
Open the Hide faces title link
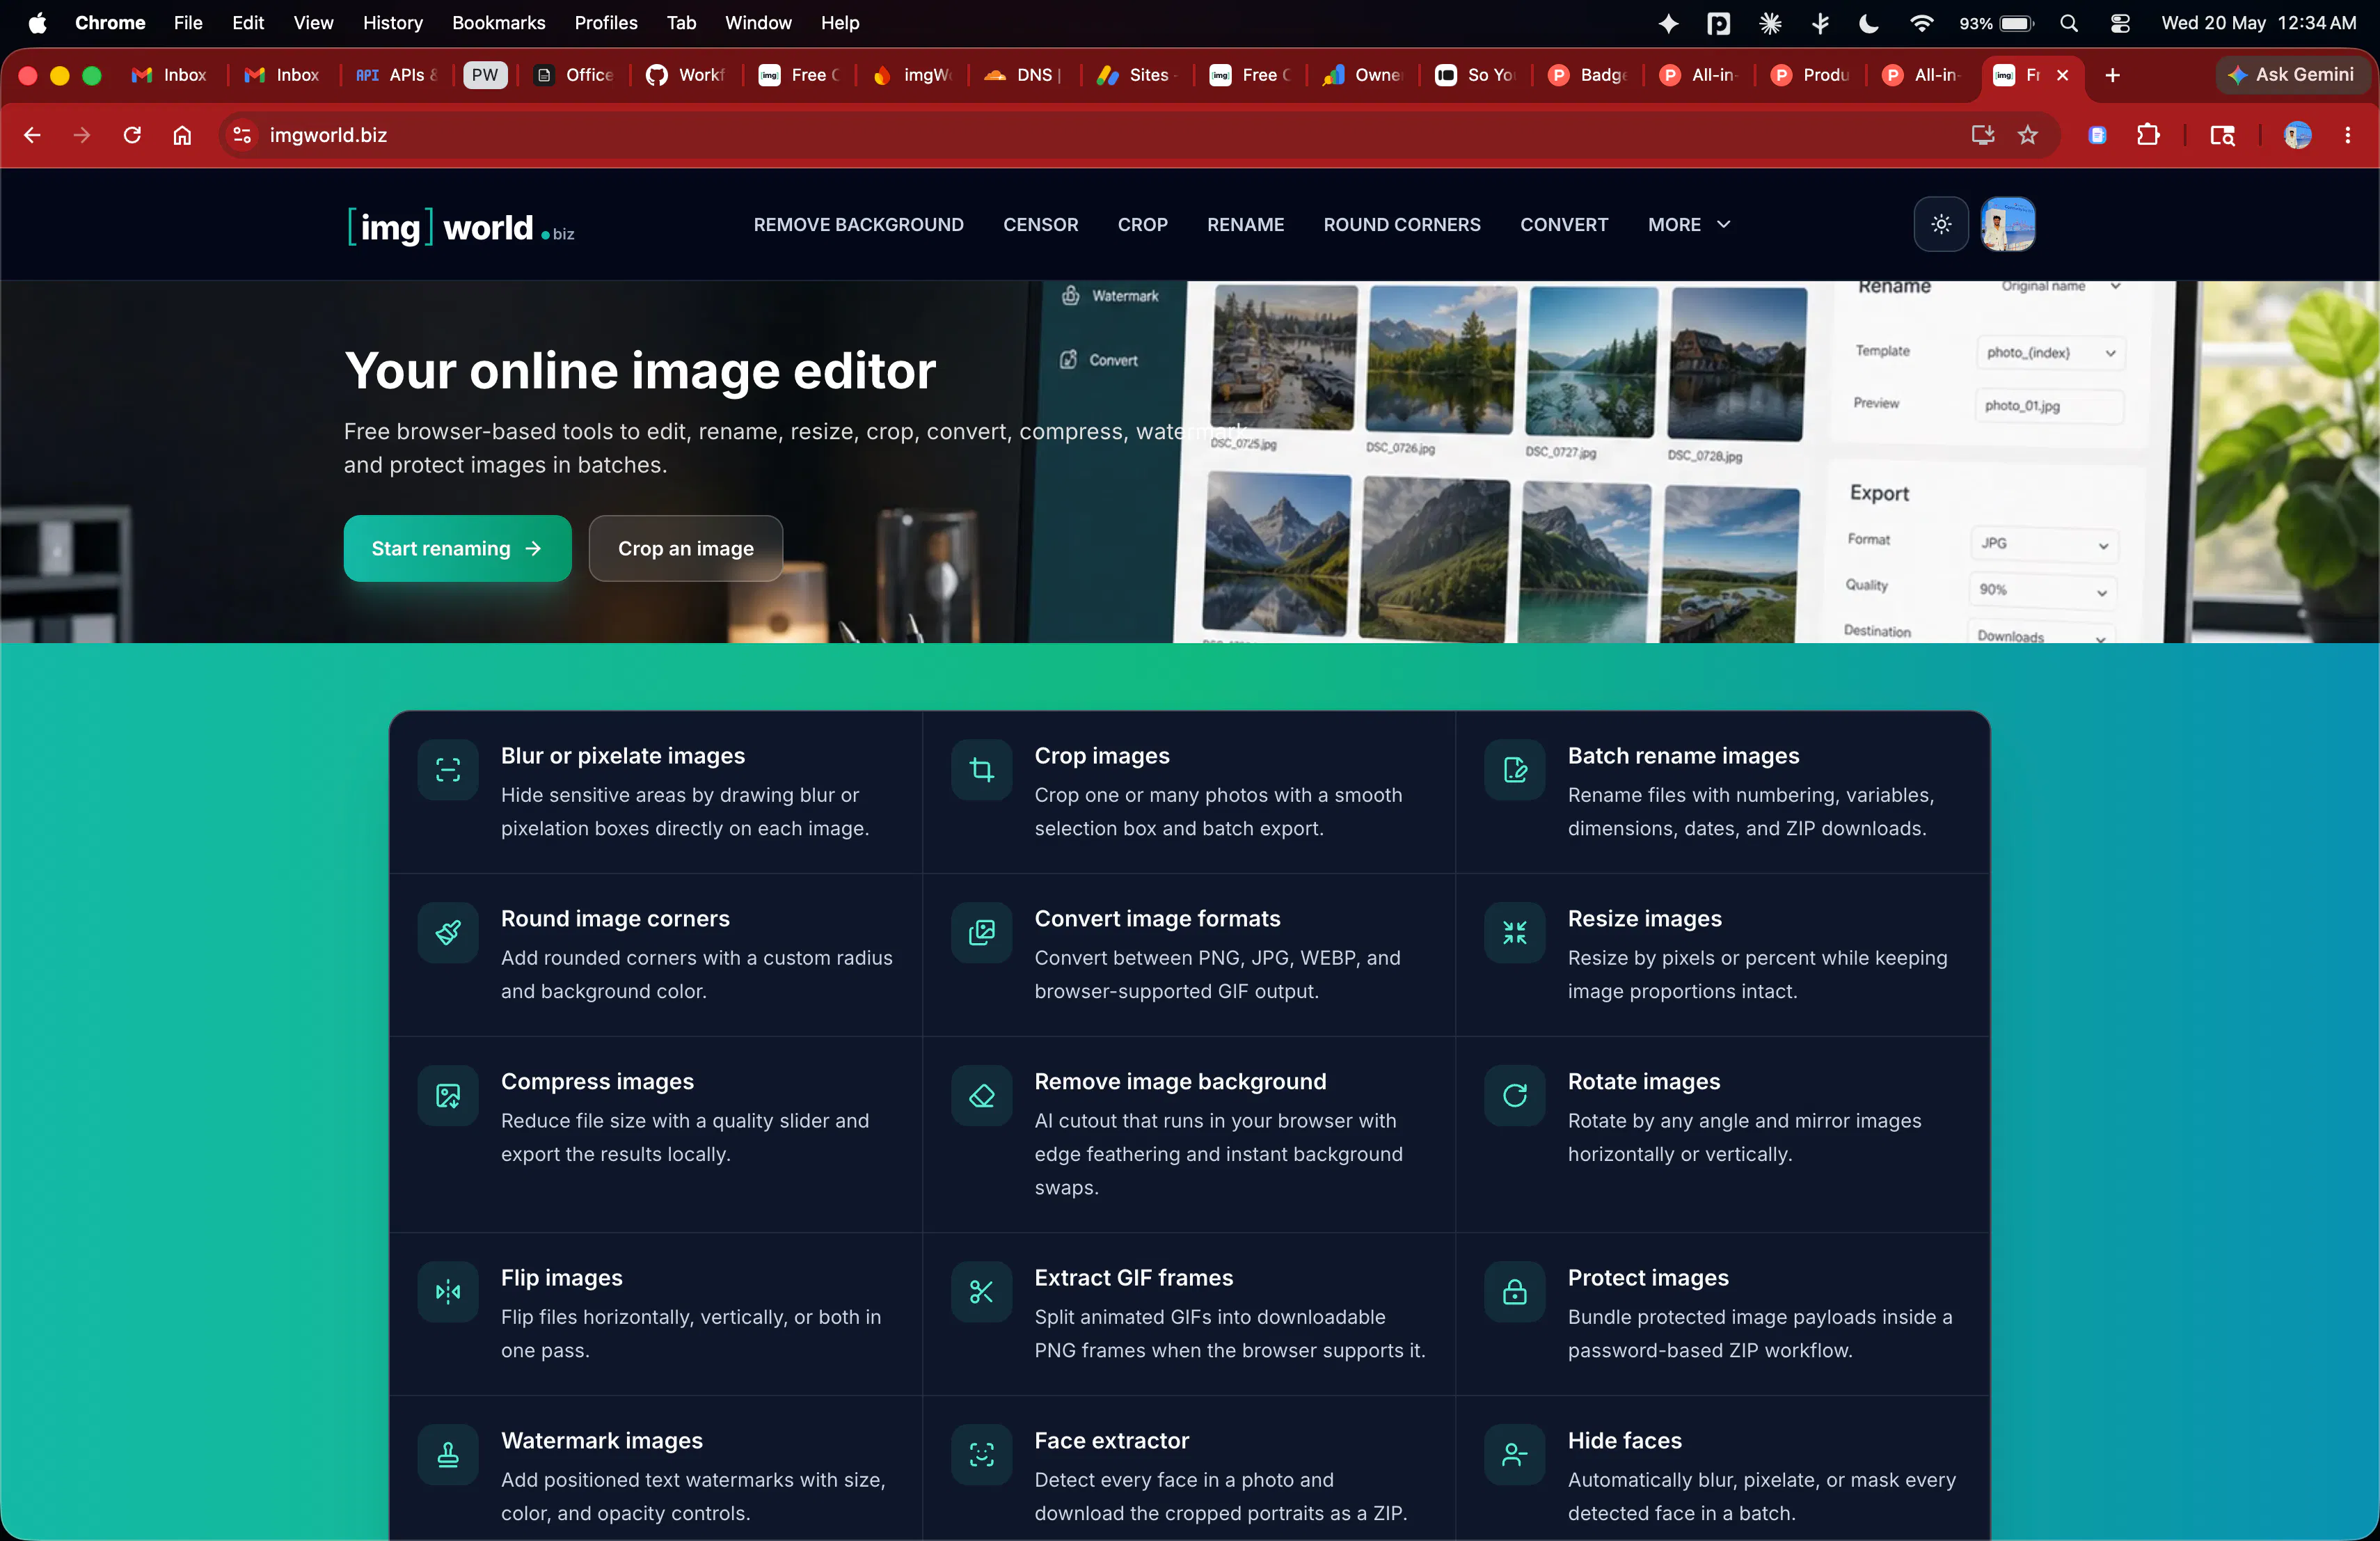coord(1624,1440)
